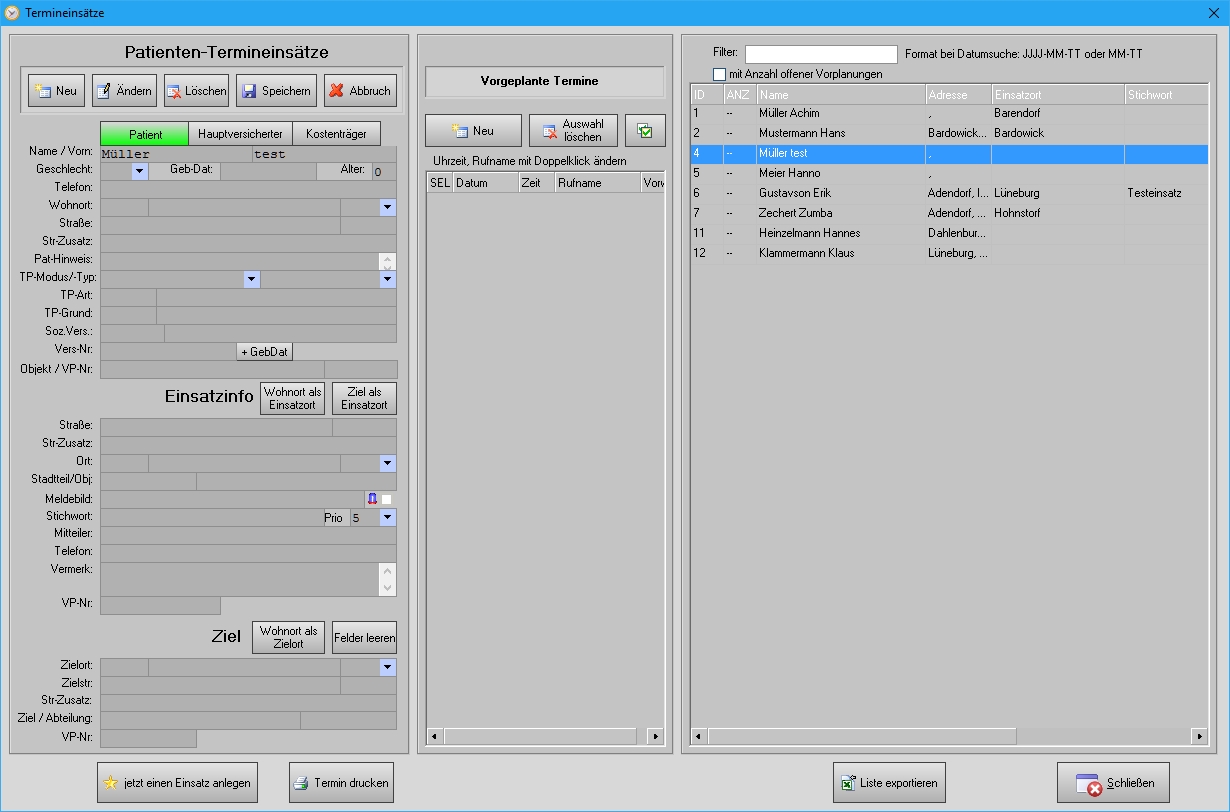The image size is (1230, 812).
Task: Open the Zielort dropdown arrow
Action: click(388, 667)
